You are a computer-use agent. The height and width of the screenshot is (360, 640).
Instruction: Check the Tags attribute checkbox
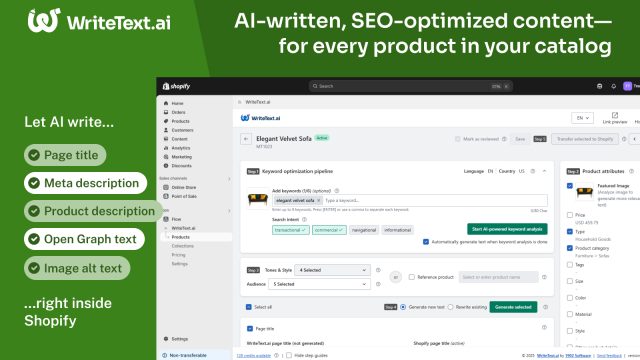click(570, 264)
